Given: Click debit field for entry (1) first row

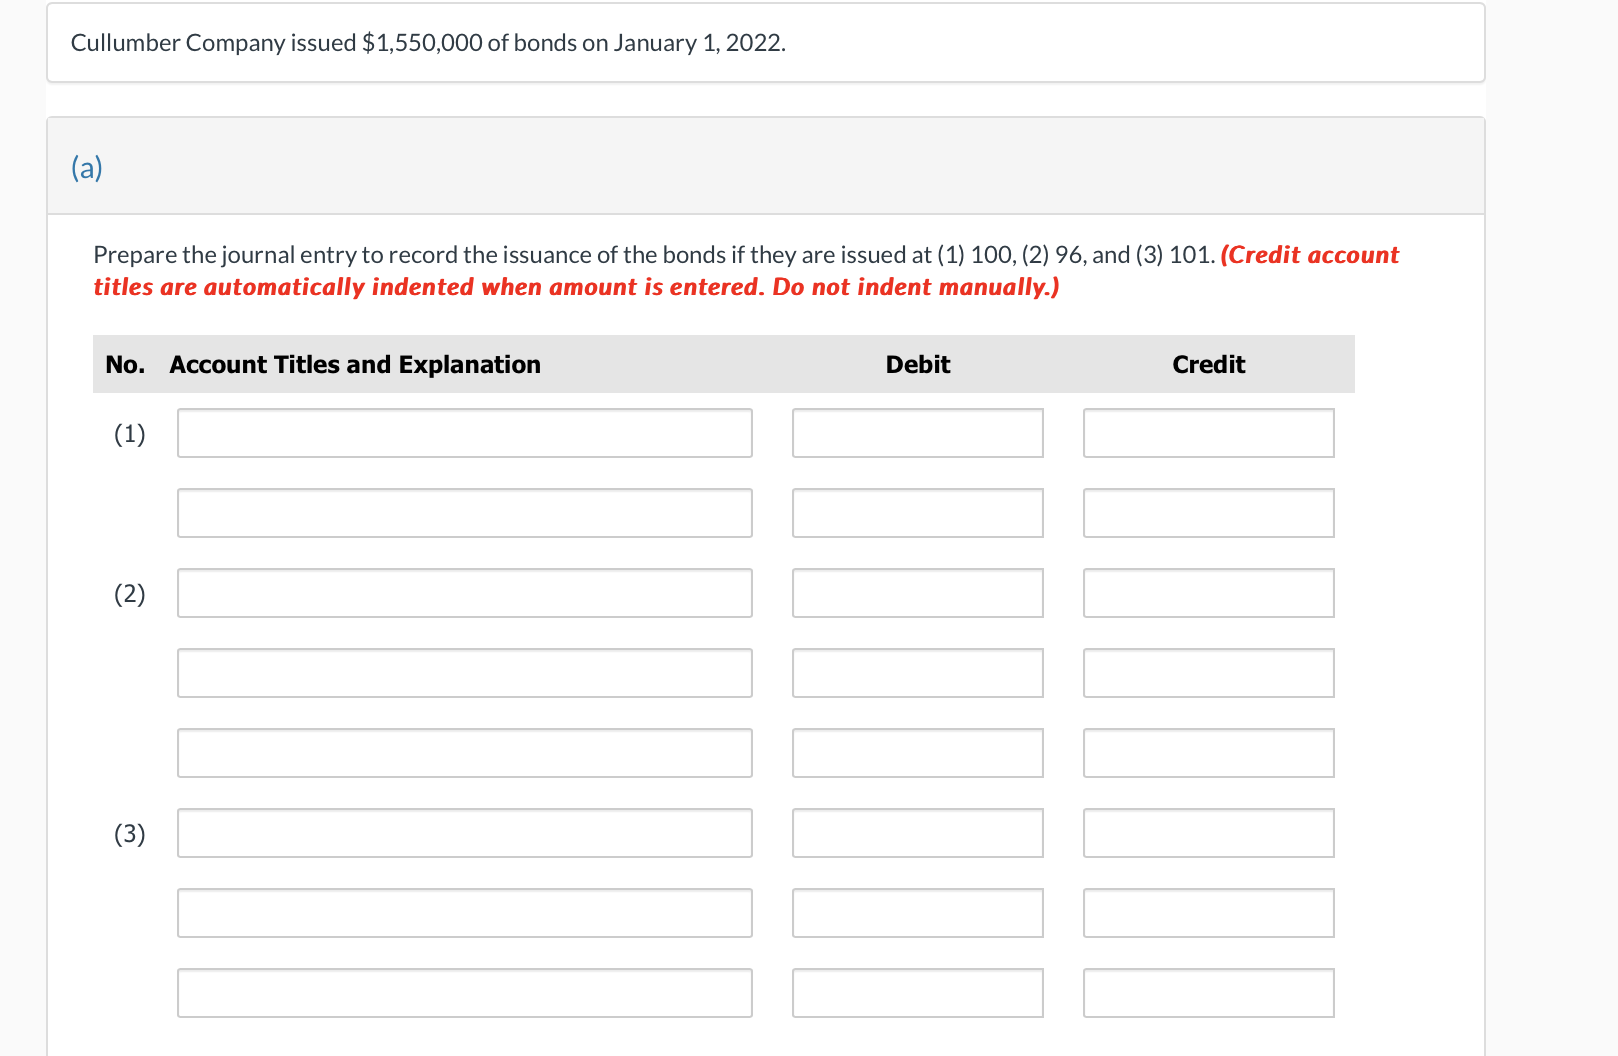Looking at the screenshot, I should click(x=918, y=433).
